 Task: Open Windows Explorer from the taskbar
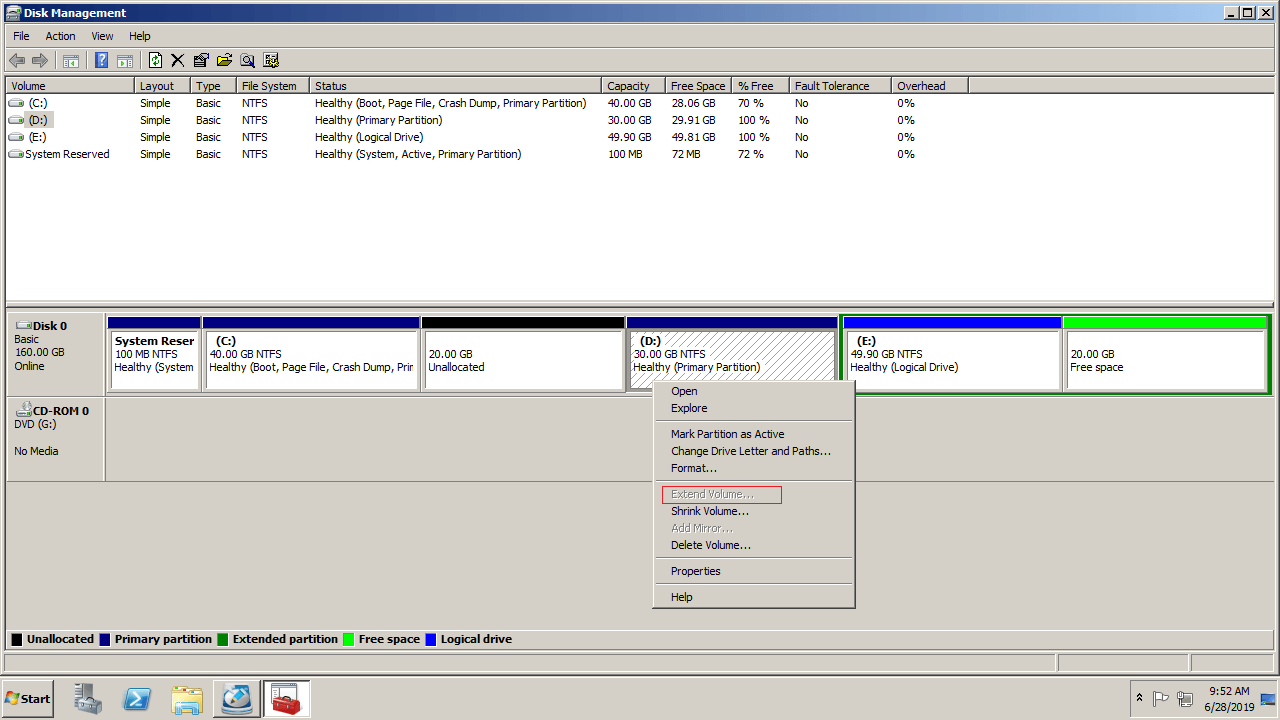(x=187, y=699)
